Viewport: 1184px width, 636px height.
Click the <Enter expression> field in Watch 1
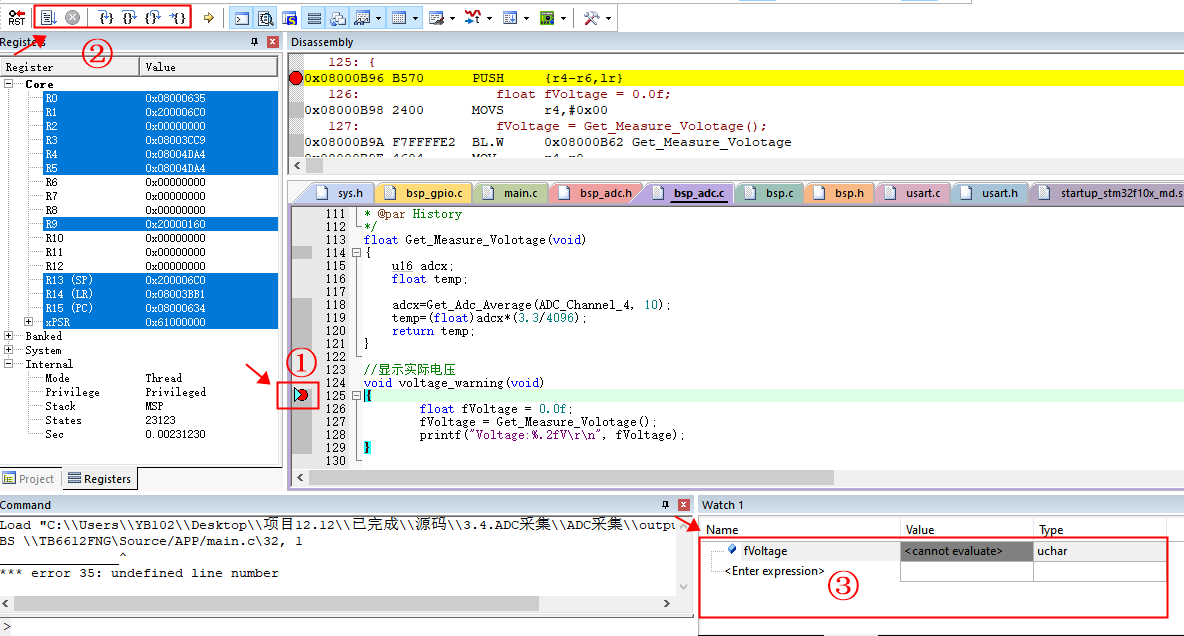pos(775,571)
